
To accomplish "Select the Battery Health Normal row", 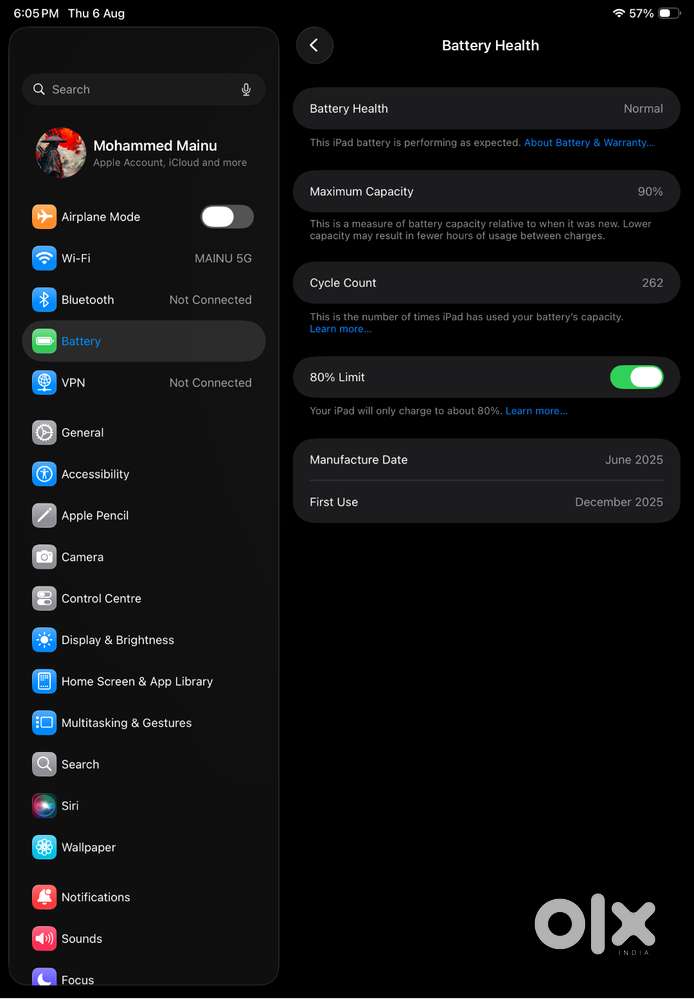I will [486, 108].
